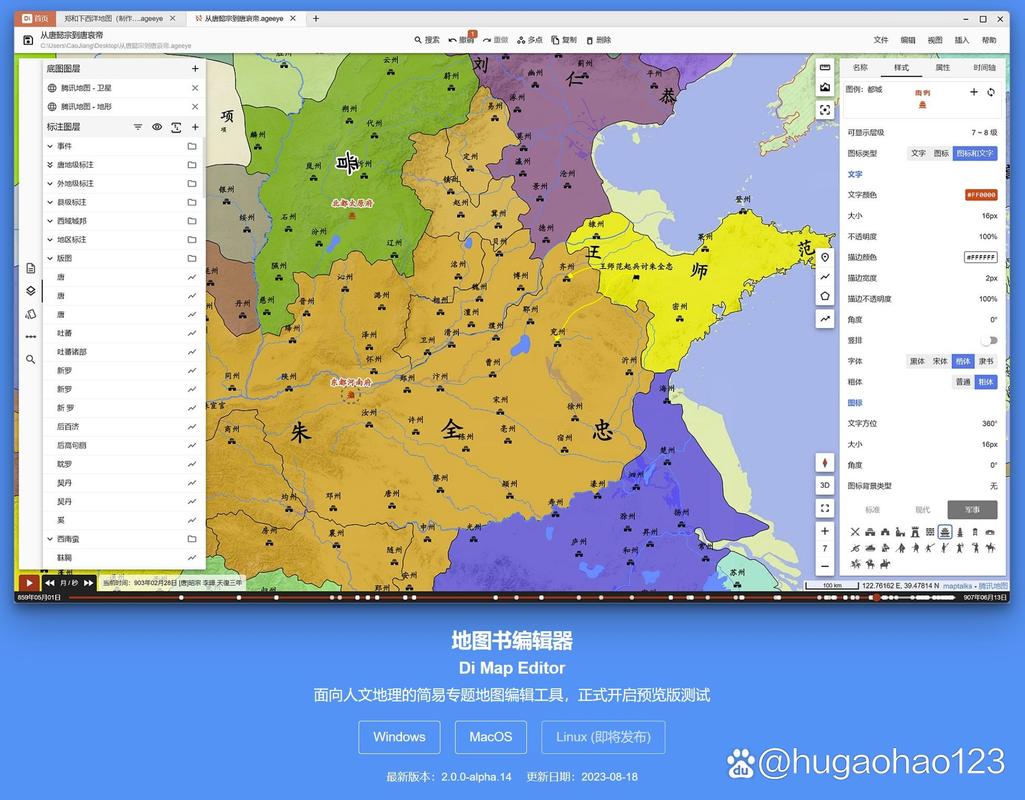Open the document page sidebar icon
The height and width of the screenshot is (800, 1025).
tap(31, 268)
